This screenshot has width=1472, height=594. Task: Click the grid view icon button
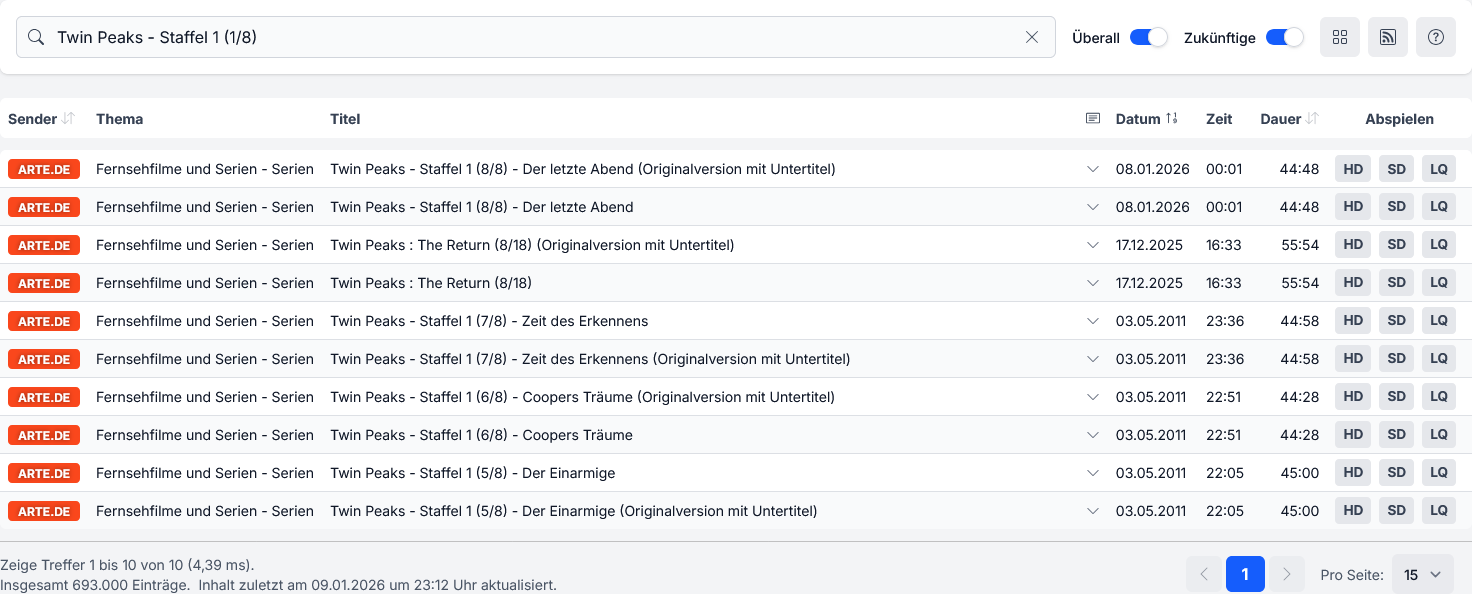click(1340, 37)
